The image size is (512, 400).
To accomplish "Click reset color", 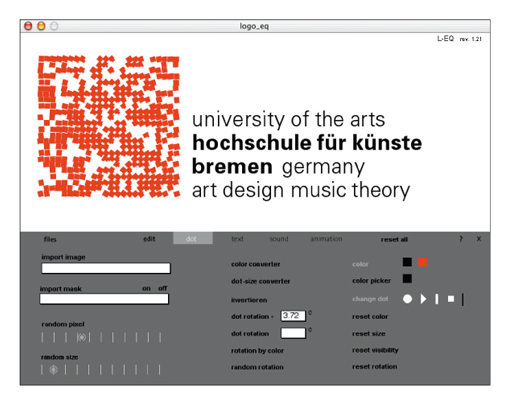I will click(370, 317).
